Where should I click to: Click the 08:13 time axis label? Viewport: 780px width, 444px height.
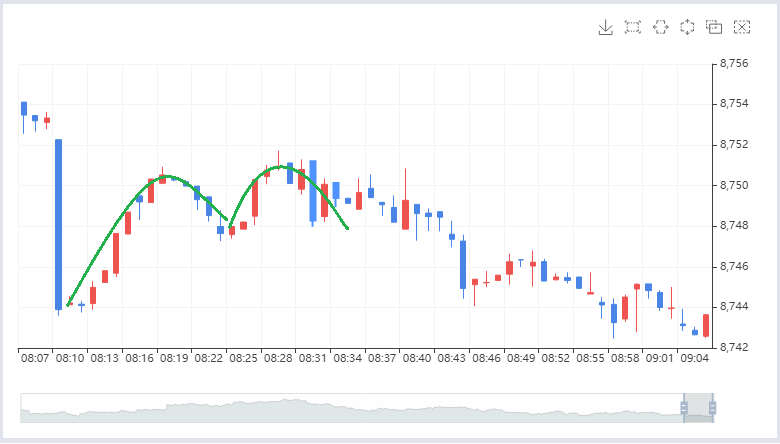click(x=104, y=358)
